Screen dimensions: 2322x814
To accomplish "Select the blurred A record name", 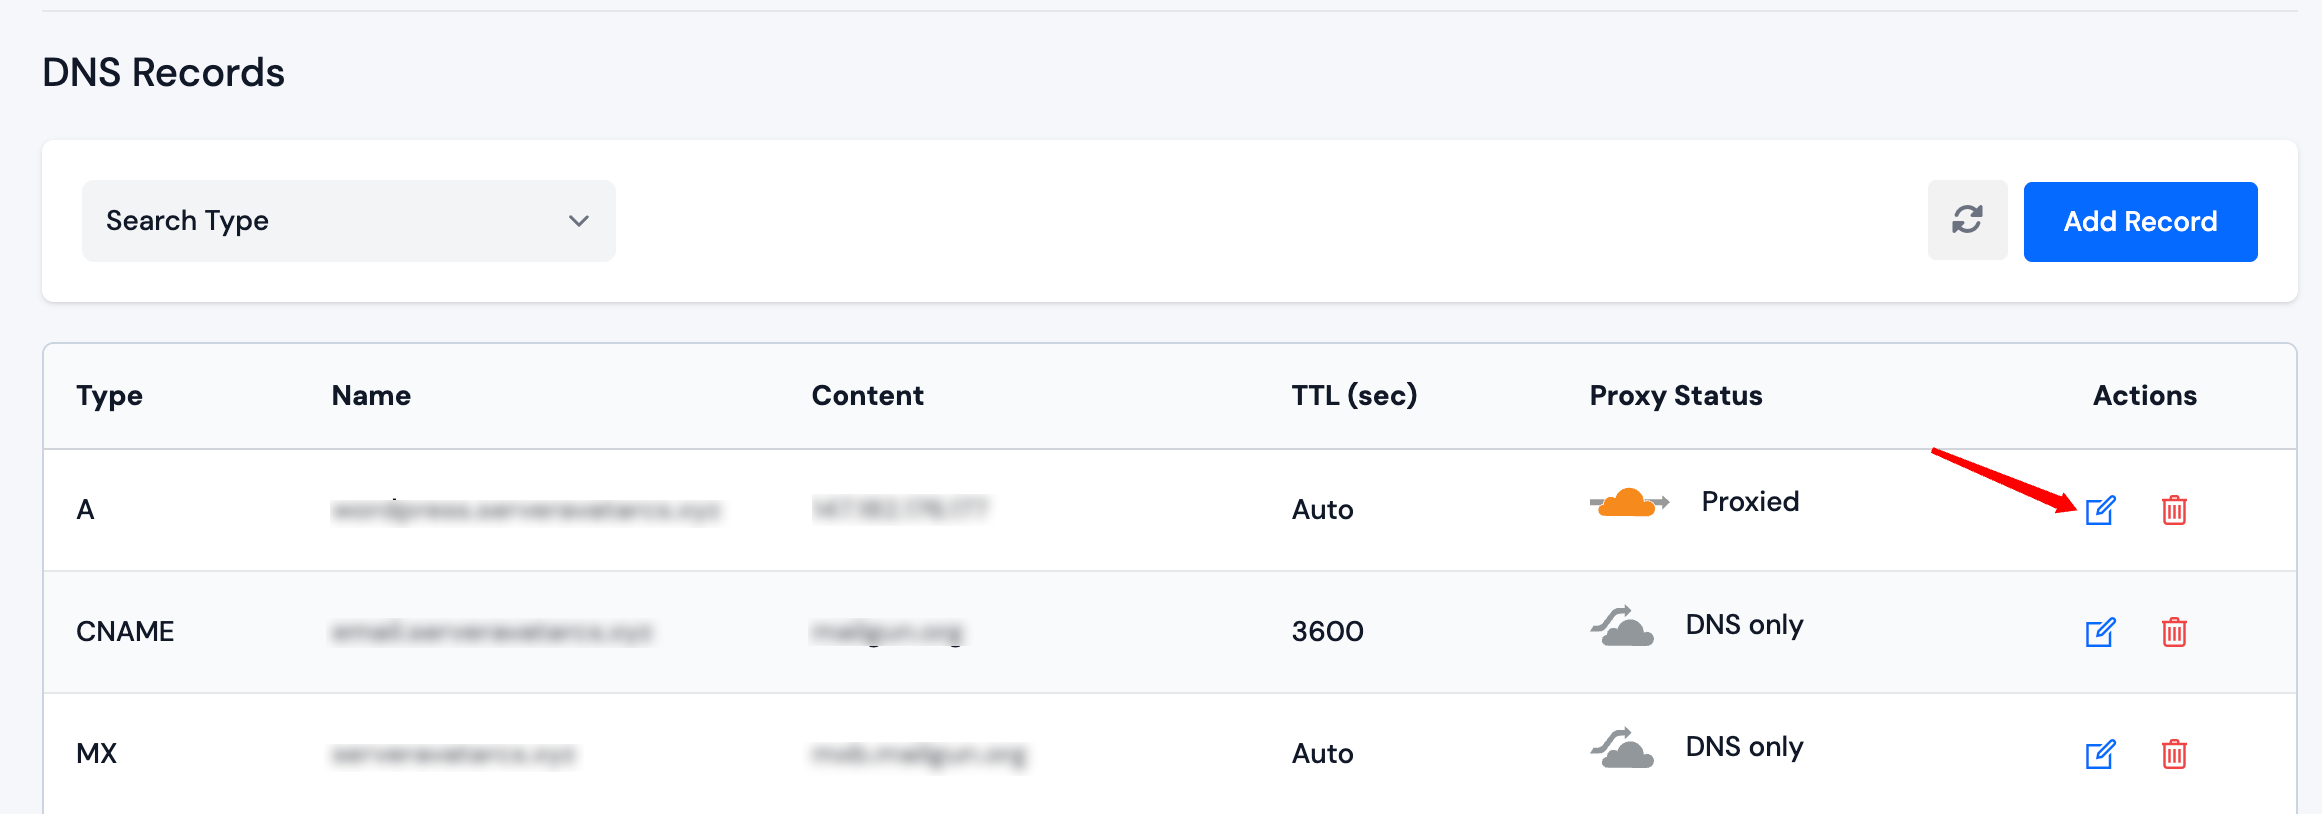I will 525,510.
